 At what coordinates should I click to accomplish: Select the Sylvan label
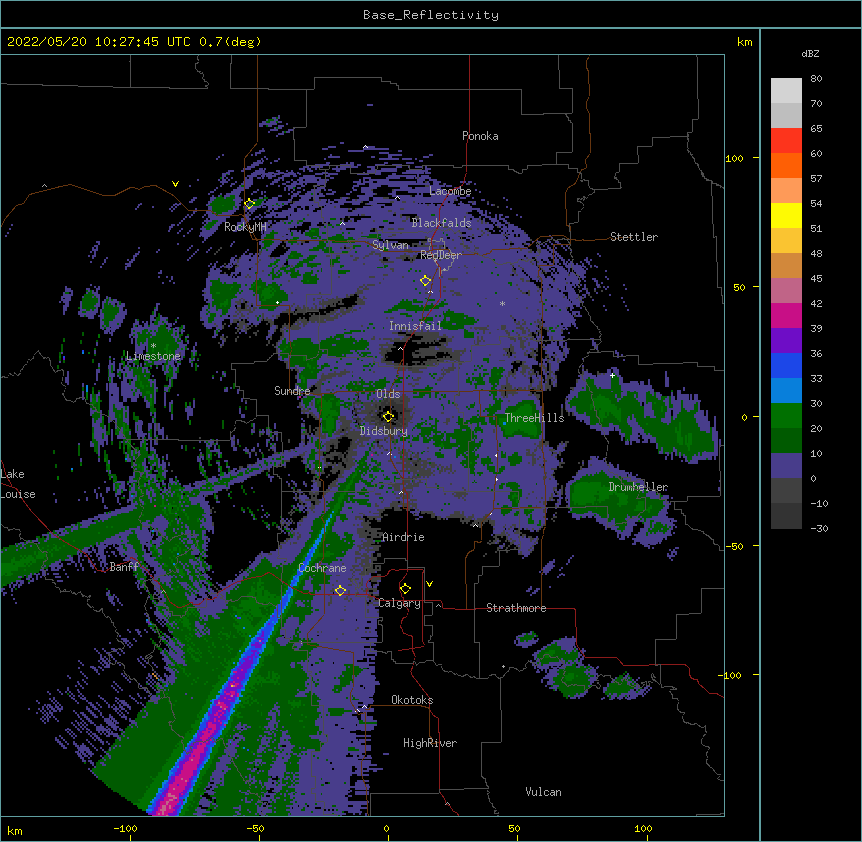(390, 245)
